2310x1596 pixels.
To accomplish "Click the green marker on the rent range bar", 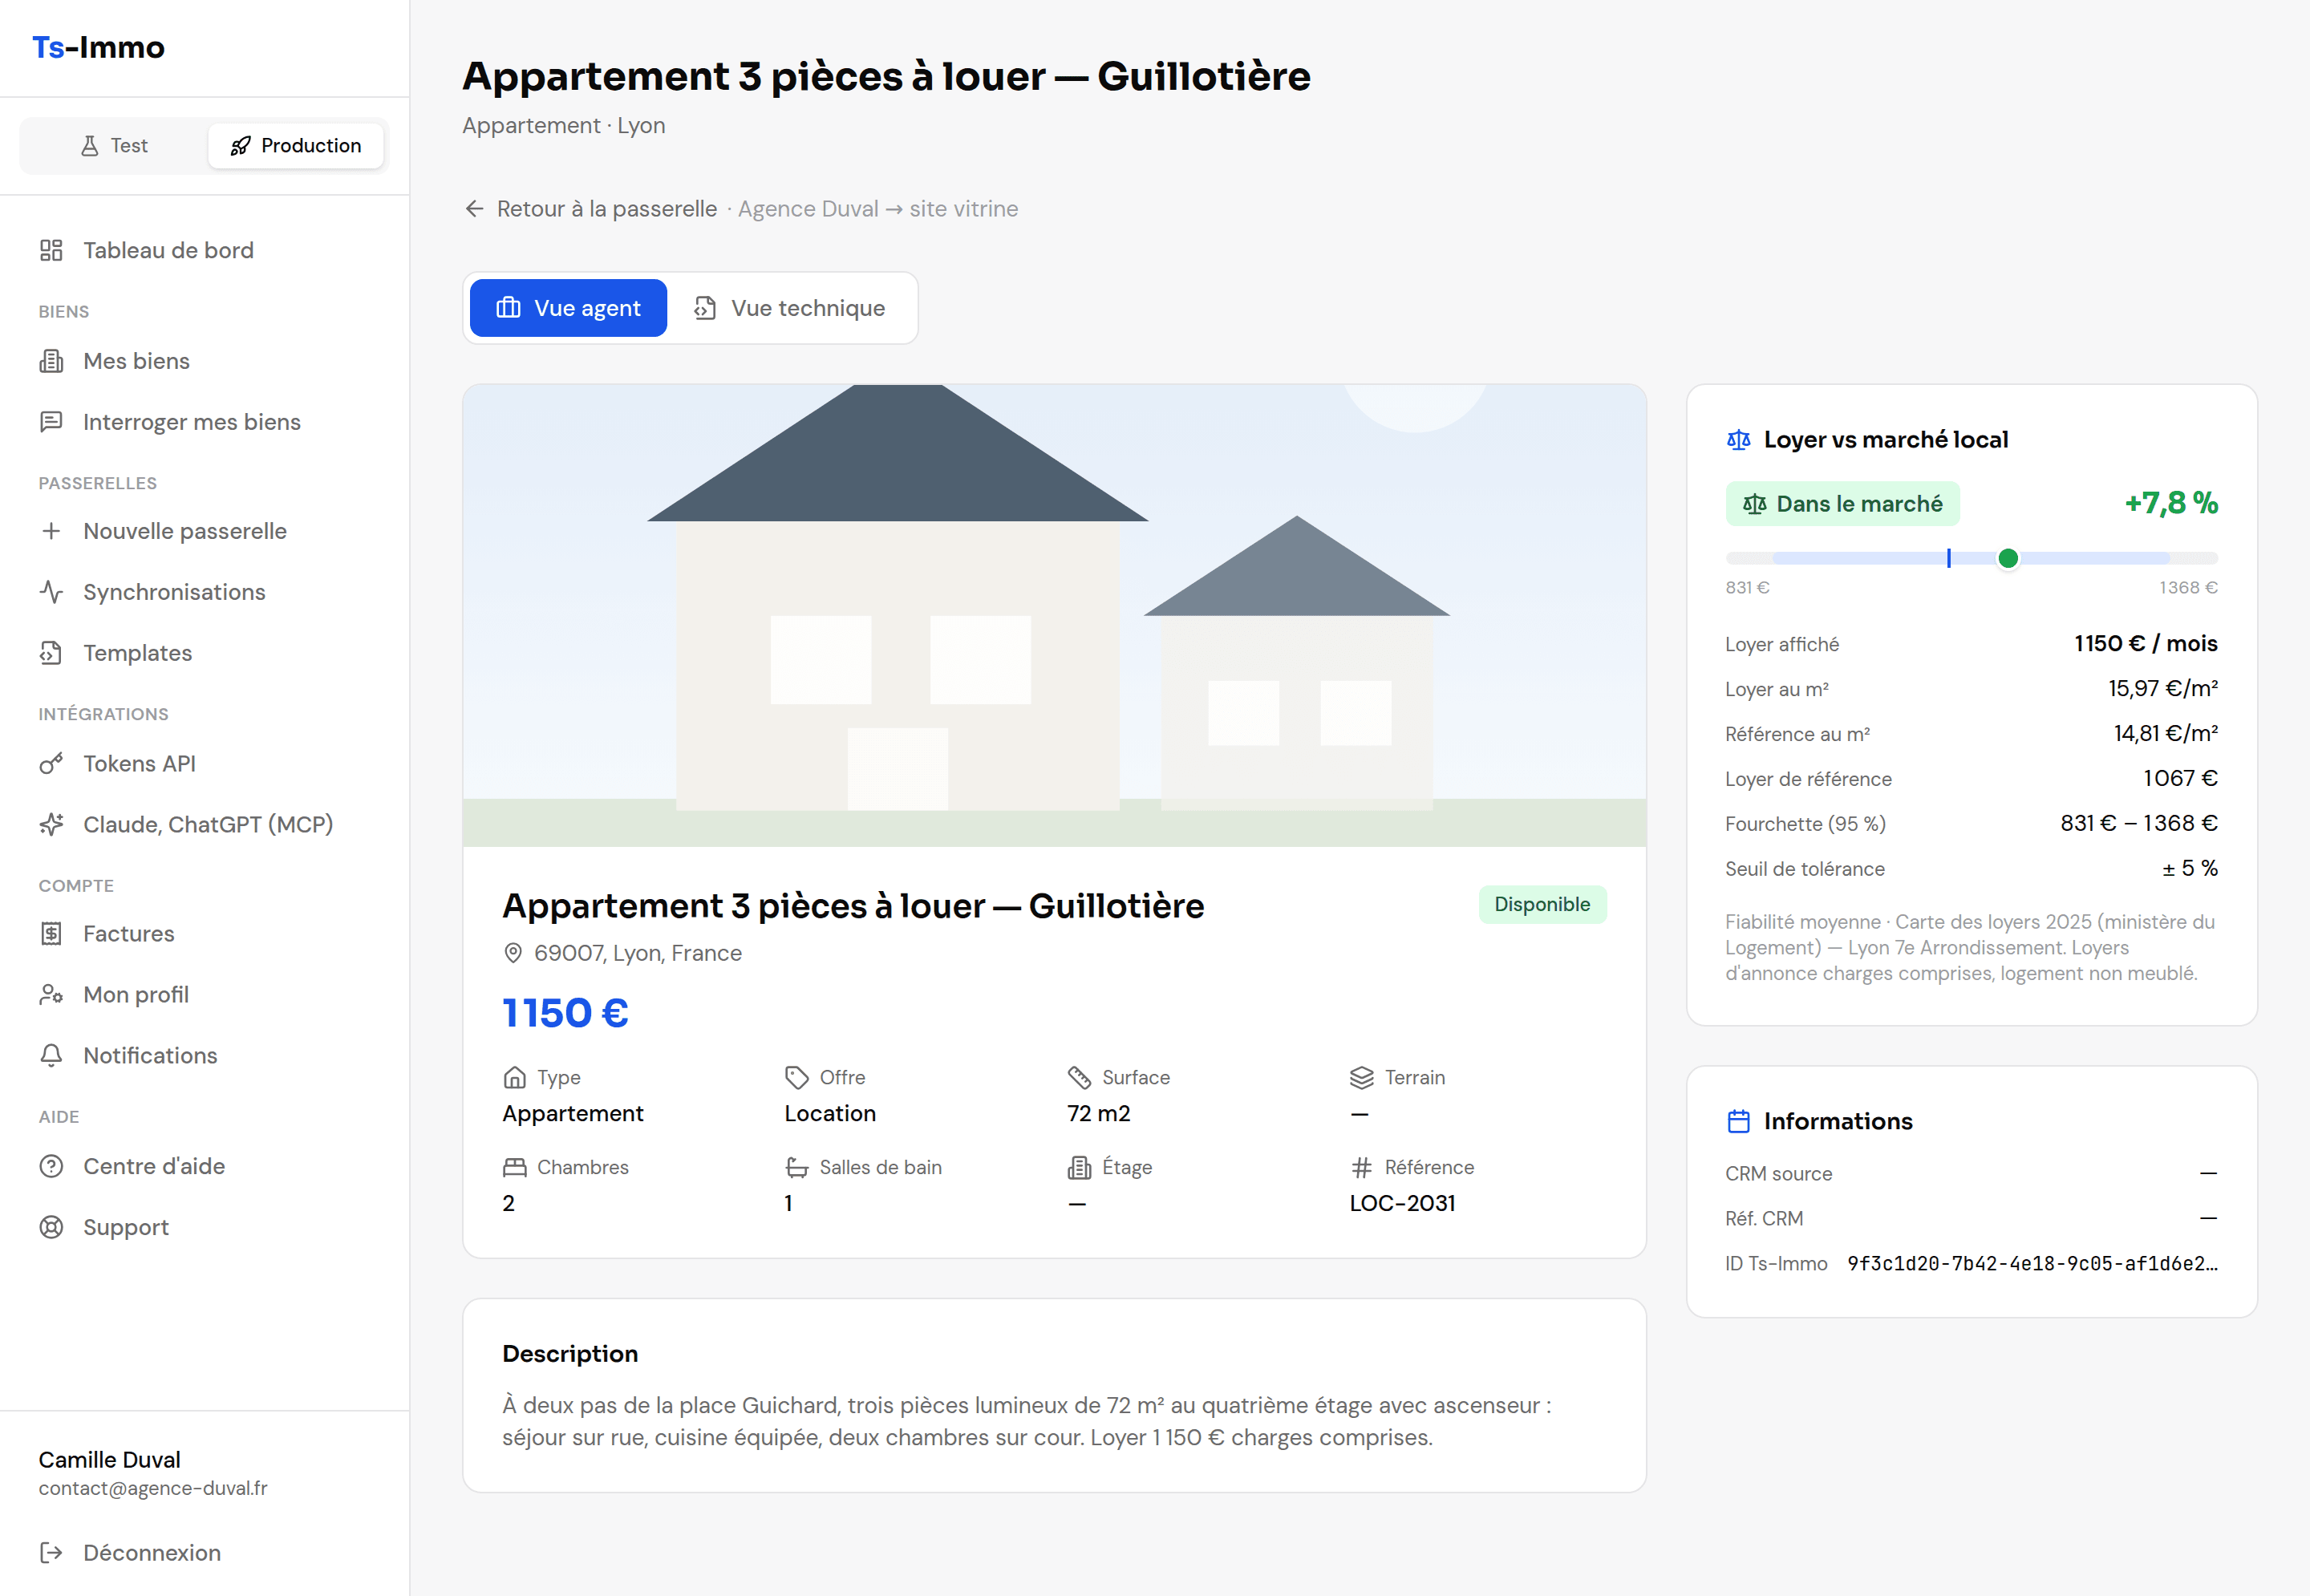I will [x=2008, y=558].
